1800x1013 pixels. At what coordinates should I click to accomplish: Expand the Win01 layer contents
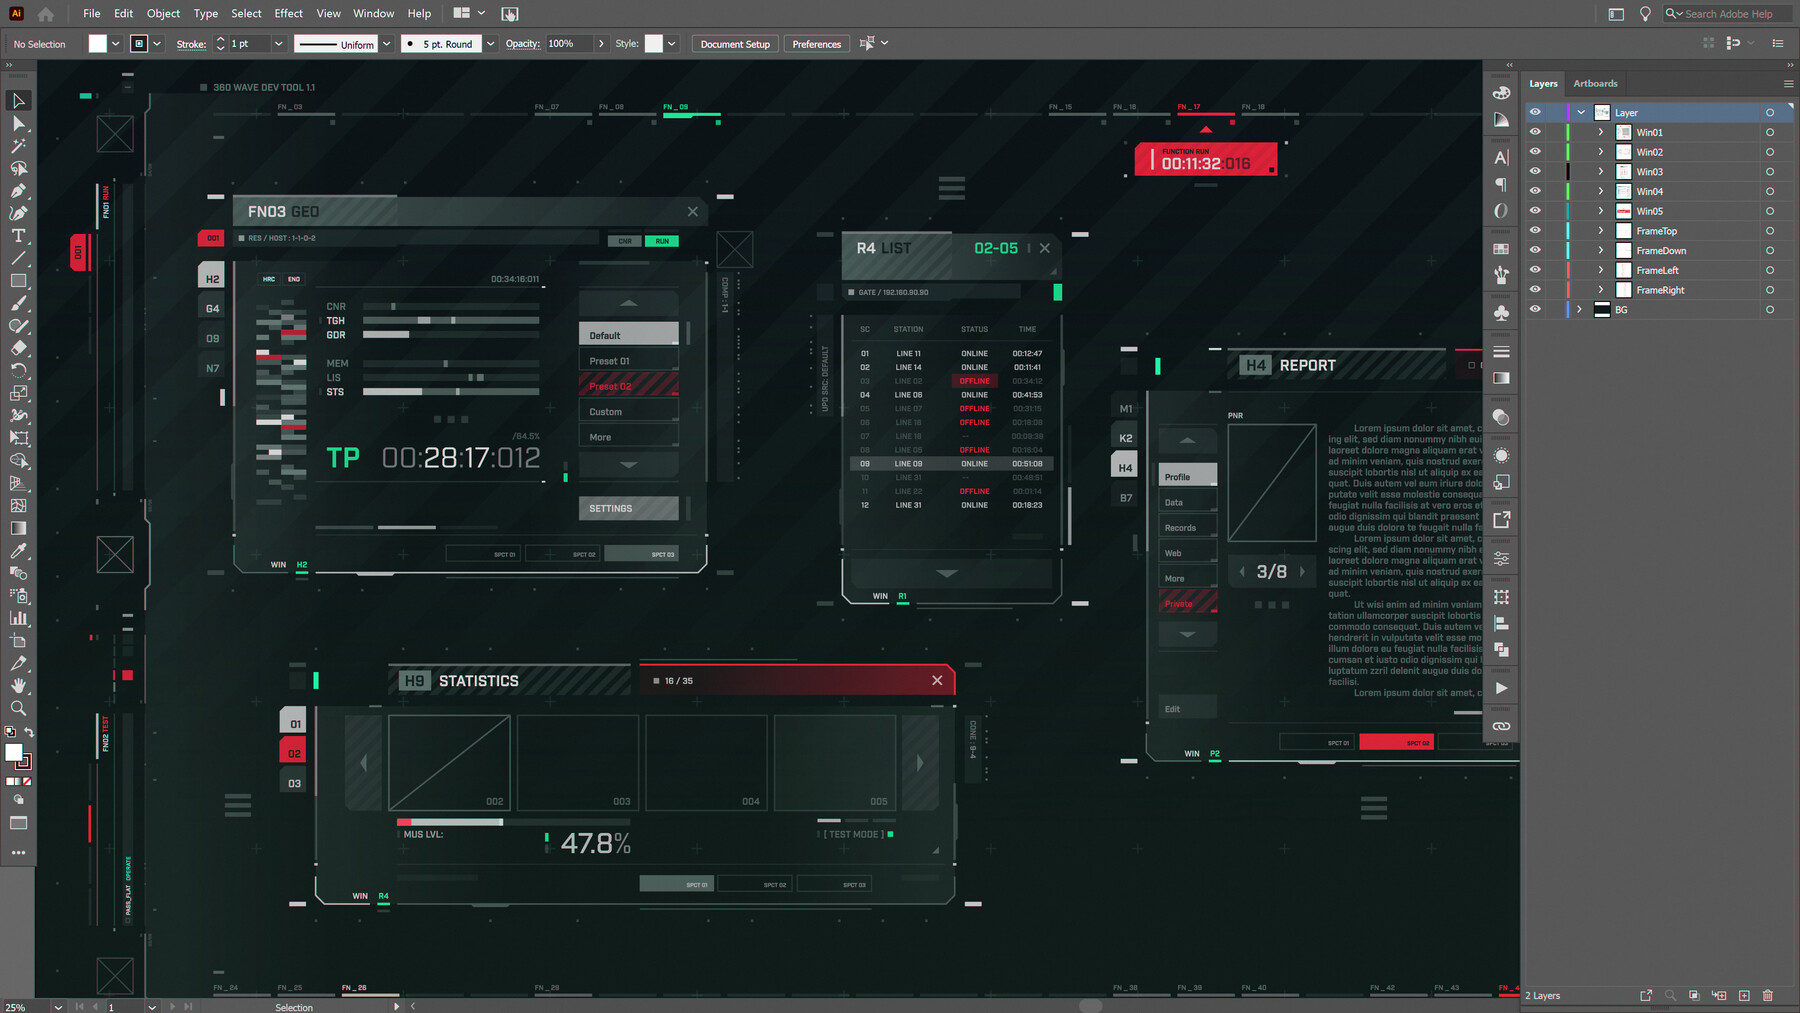pos(1602,131)
